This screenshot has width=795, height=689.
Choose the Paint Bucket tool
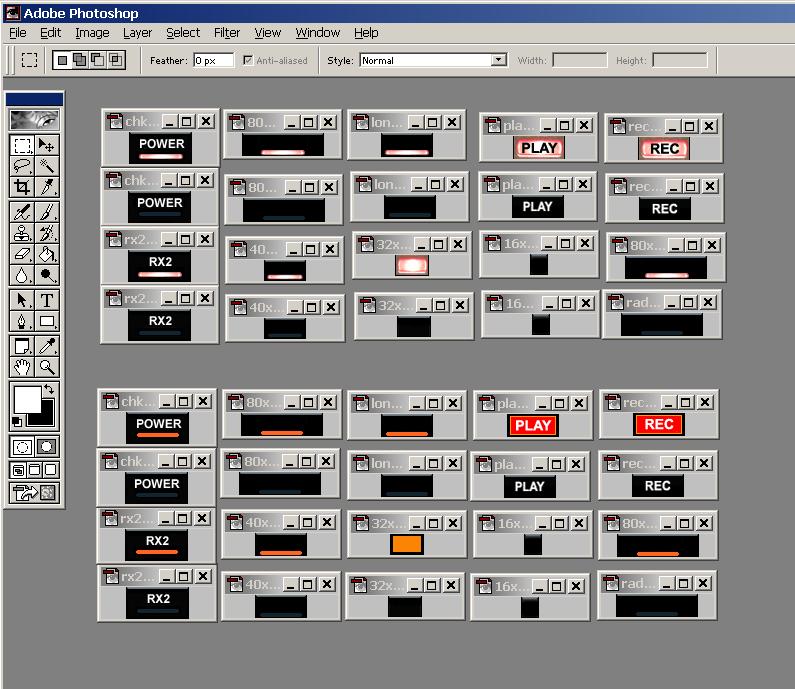pos(47,254)
